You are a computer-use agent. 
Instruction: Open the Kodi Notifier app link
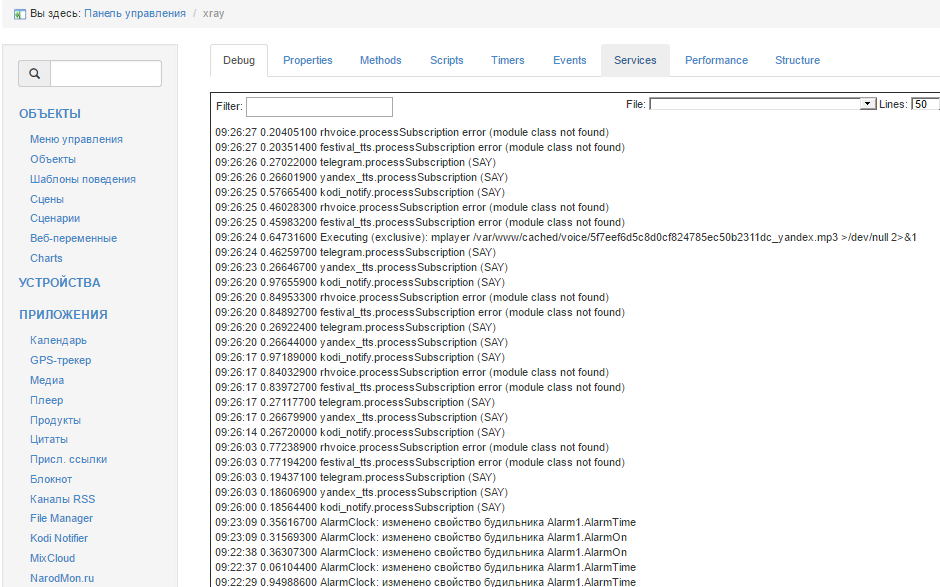pos(59,538)
